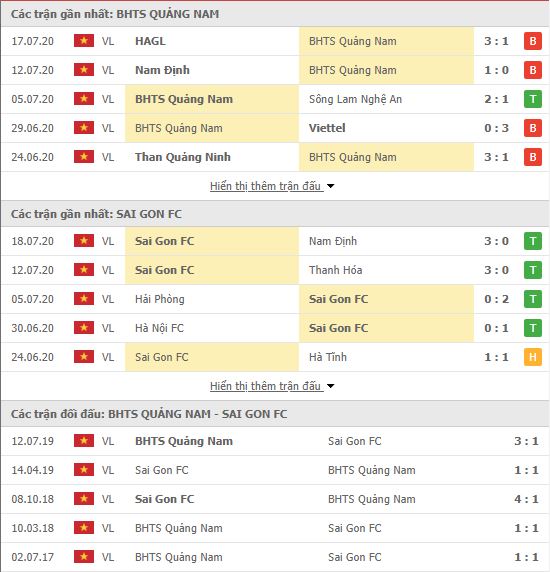
Task: Click the Vietnam flag on 08.10.18 head-to-head row
Action: [84, 499]
